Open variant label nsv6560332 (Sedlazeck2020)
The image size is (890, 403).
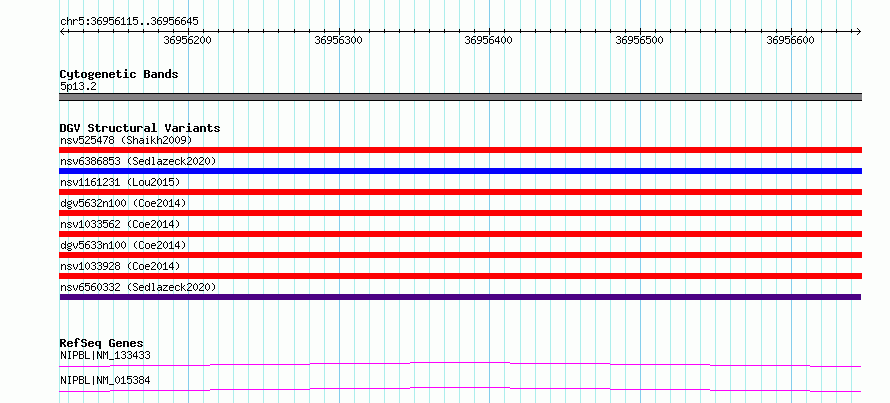click(138, 287)
